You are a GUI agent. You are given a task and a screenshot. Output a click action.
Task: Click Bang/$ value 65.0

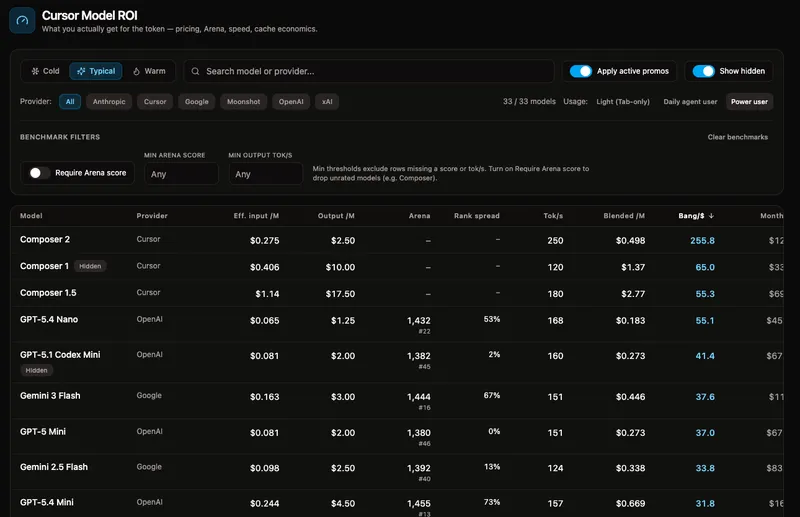[705, 267]
